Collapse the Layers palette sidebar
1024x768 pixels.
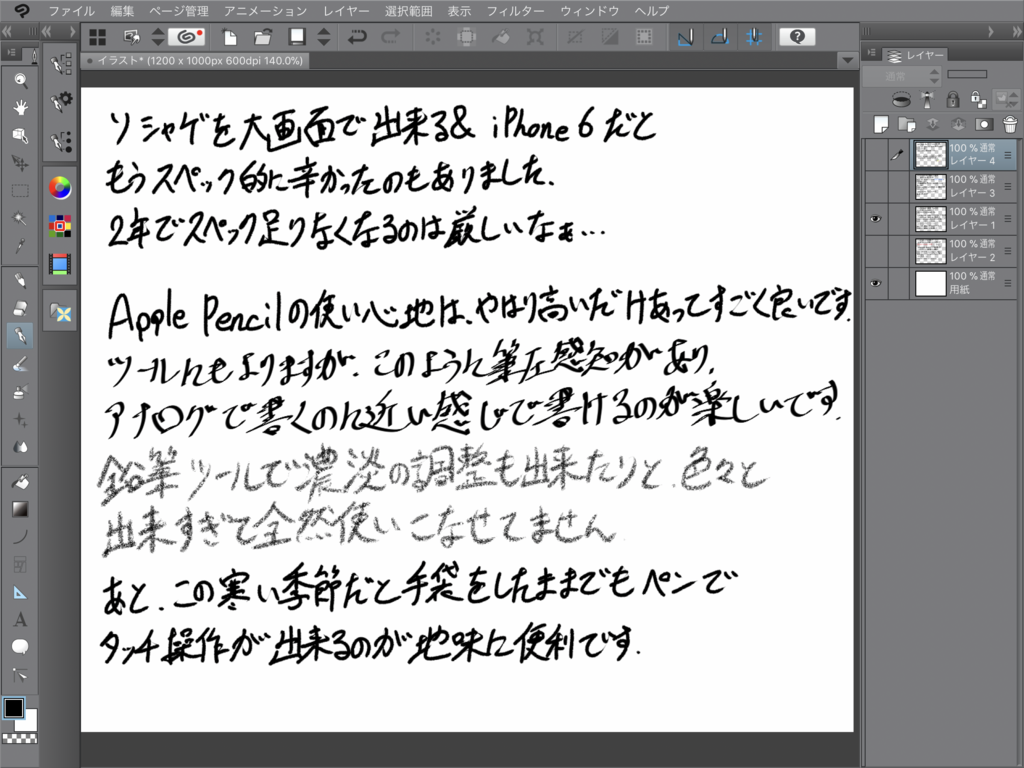point(870,52)
